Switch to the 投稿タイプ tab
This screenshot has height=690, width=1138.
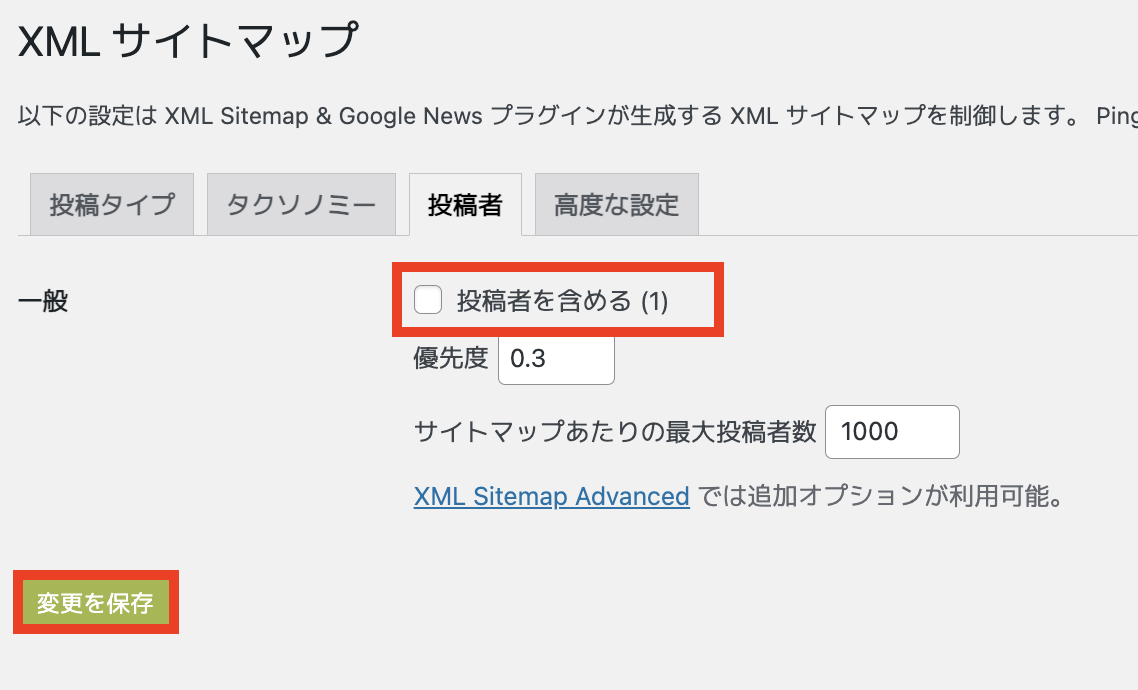pos(112,205)
